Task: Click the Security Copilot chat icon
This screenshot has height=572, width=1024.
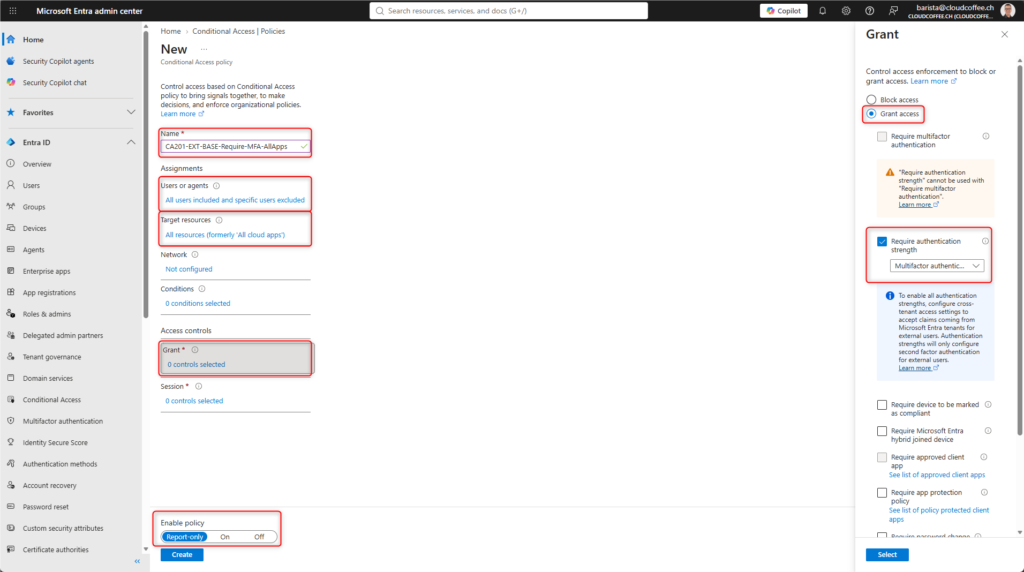Action: tap(10, 82)
